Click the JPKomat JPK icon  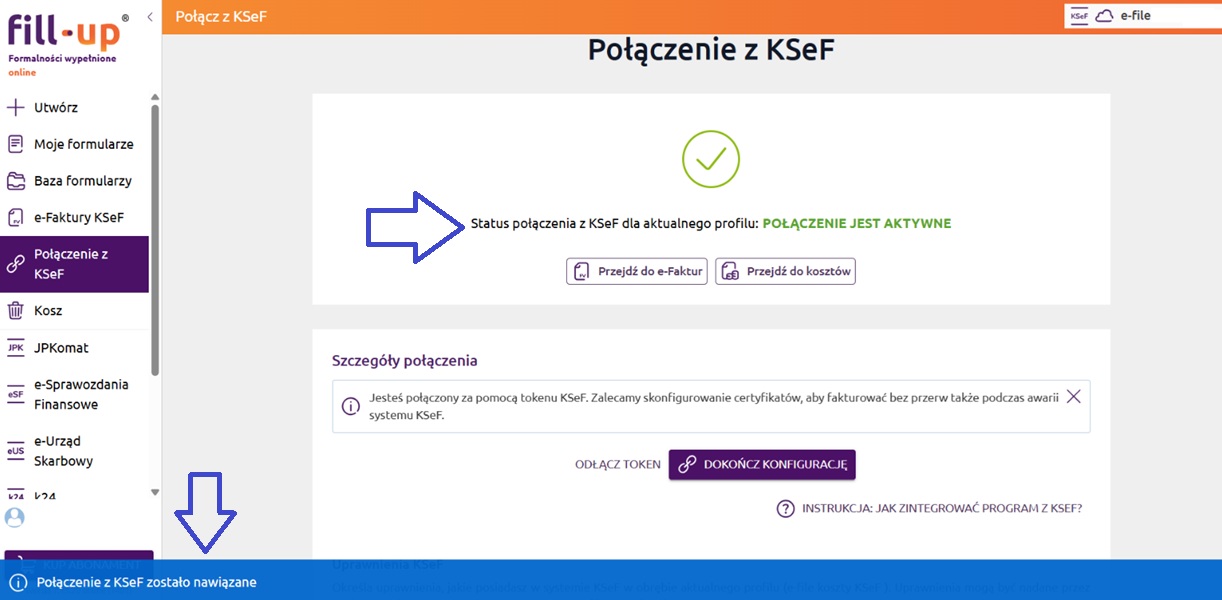[x=15, y=348]
